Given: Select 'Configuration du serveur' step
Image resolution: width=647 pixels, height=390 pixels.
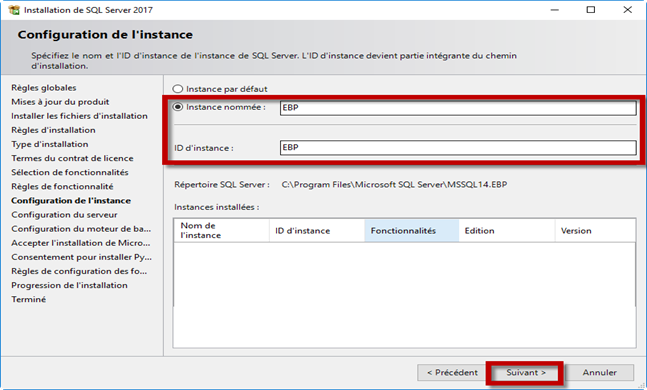Looking at the screenshot, I should click(64, 215).
